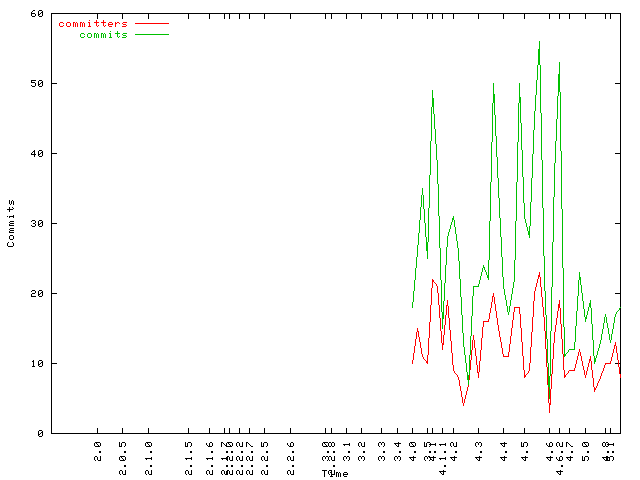Viewport: 640px width, 480px height.
Task: Click the tallest green commits peak
Action: coord(539,43)
